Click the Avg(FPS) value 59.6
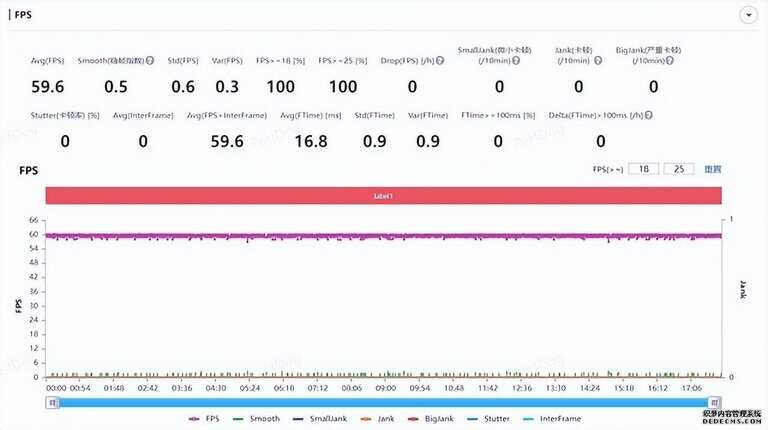This screenshot has height=430, width=768. [48, 87]
